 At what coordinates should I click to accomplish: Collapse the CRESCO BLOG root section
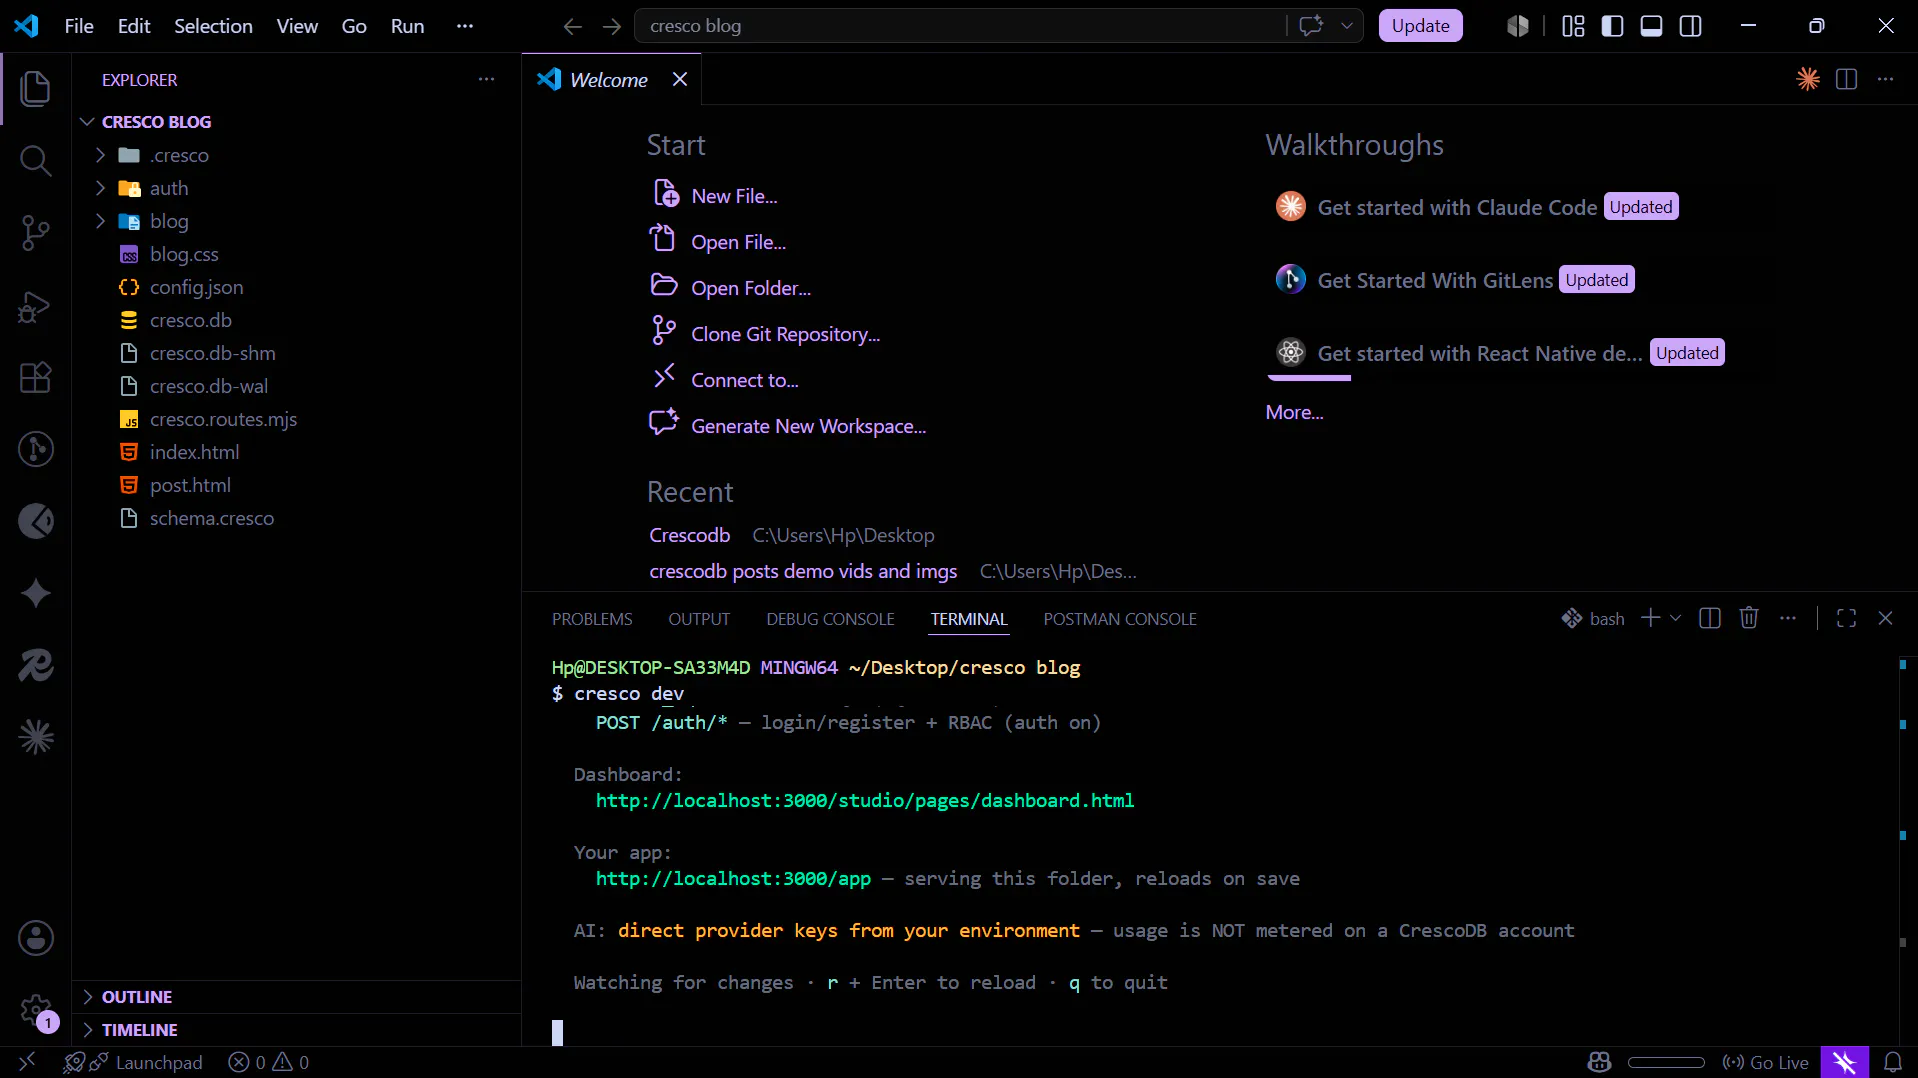coord(88,121)
